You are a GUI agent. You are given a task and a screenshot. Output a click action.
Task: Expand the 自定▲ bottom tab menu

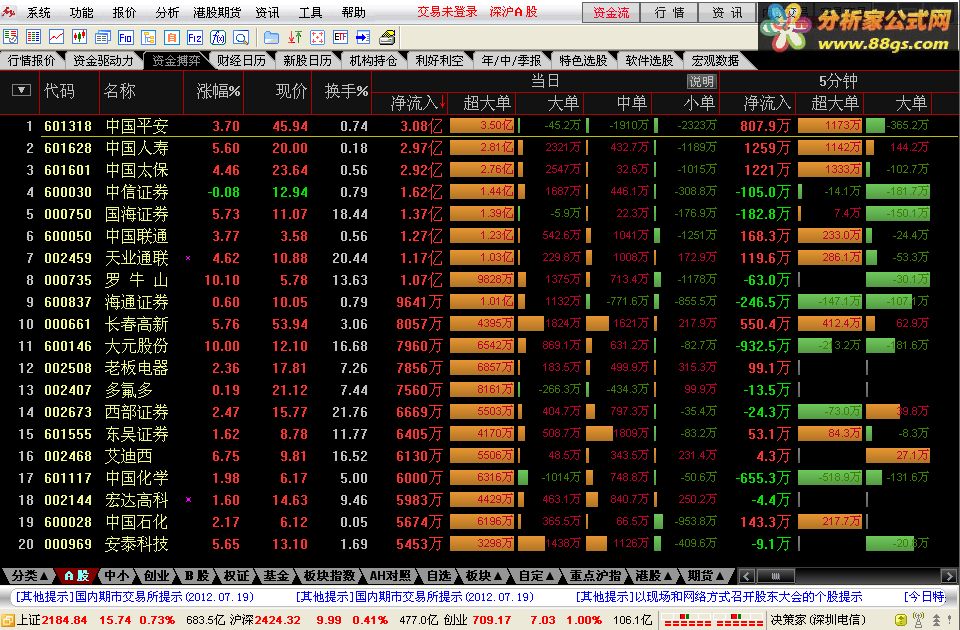pos(536,576)
